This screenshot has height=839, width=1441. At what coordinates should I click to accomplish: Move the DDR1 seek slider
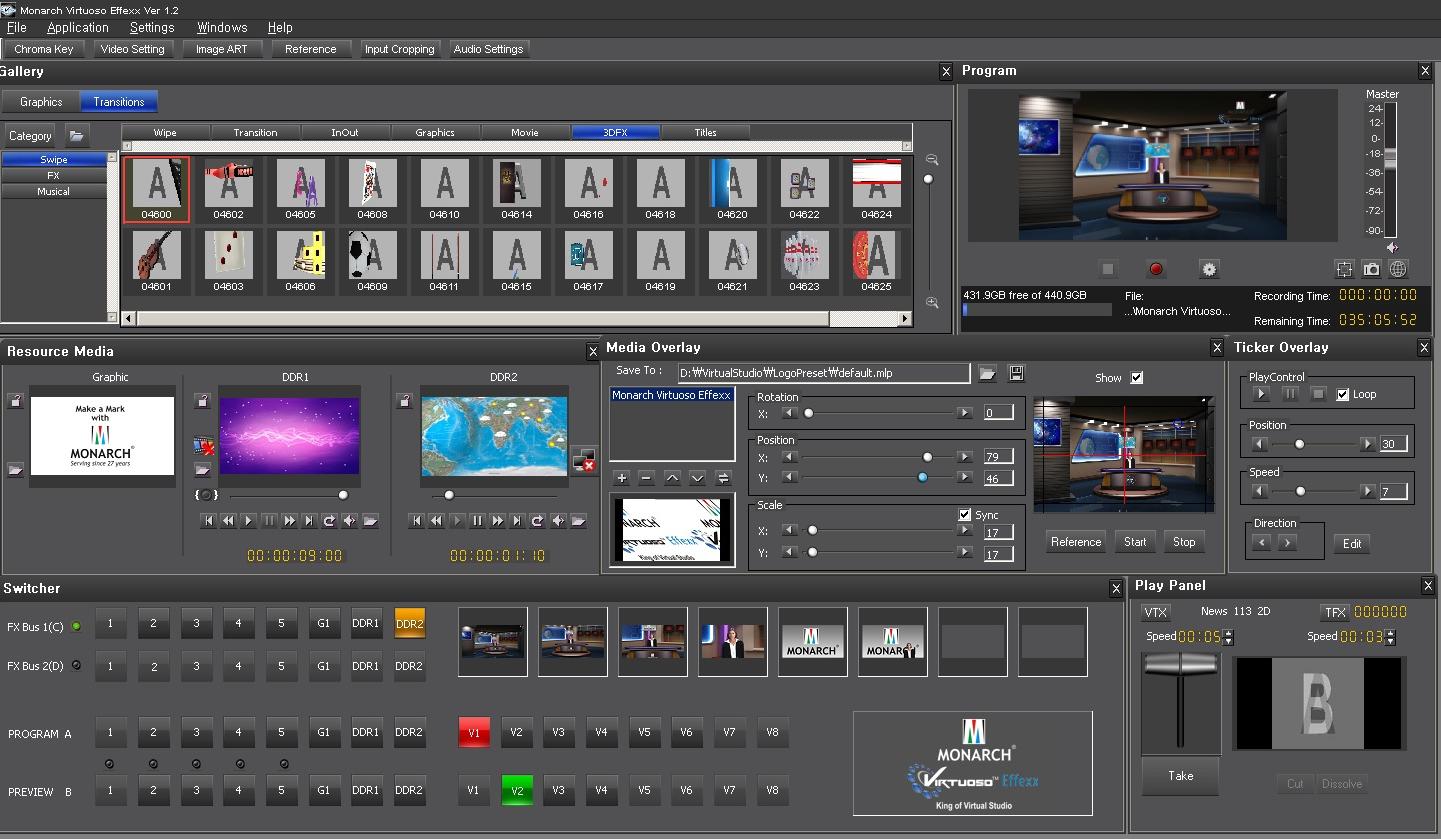point(343,495)
